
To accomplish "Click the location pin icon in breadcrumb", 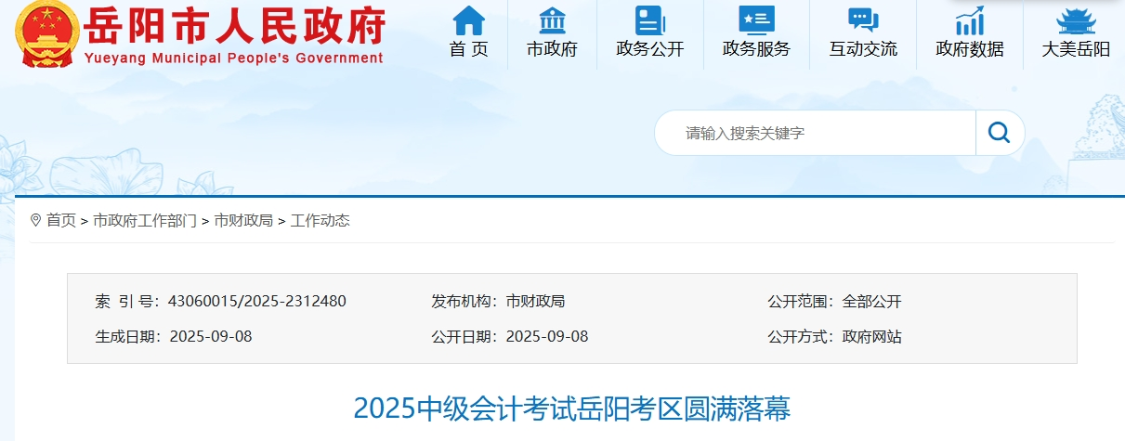I will click(36, 220).
